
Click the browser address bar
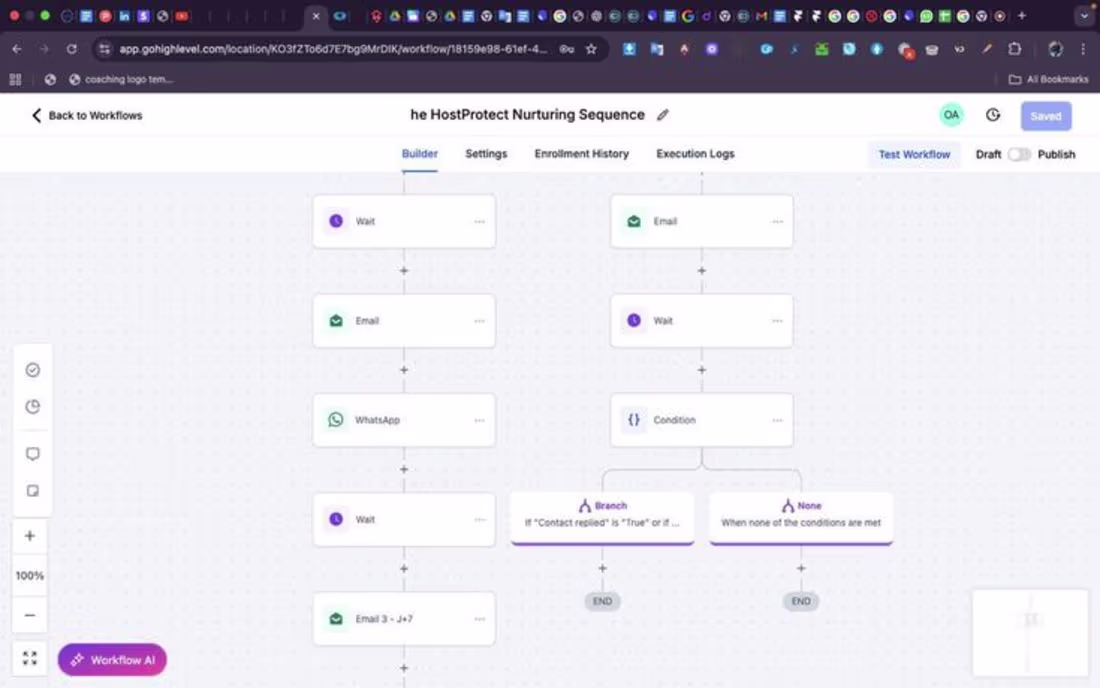(333, 49)
